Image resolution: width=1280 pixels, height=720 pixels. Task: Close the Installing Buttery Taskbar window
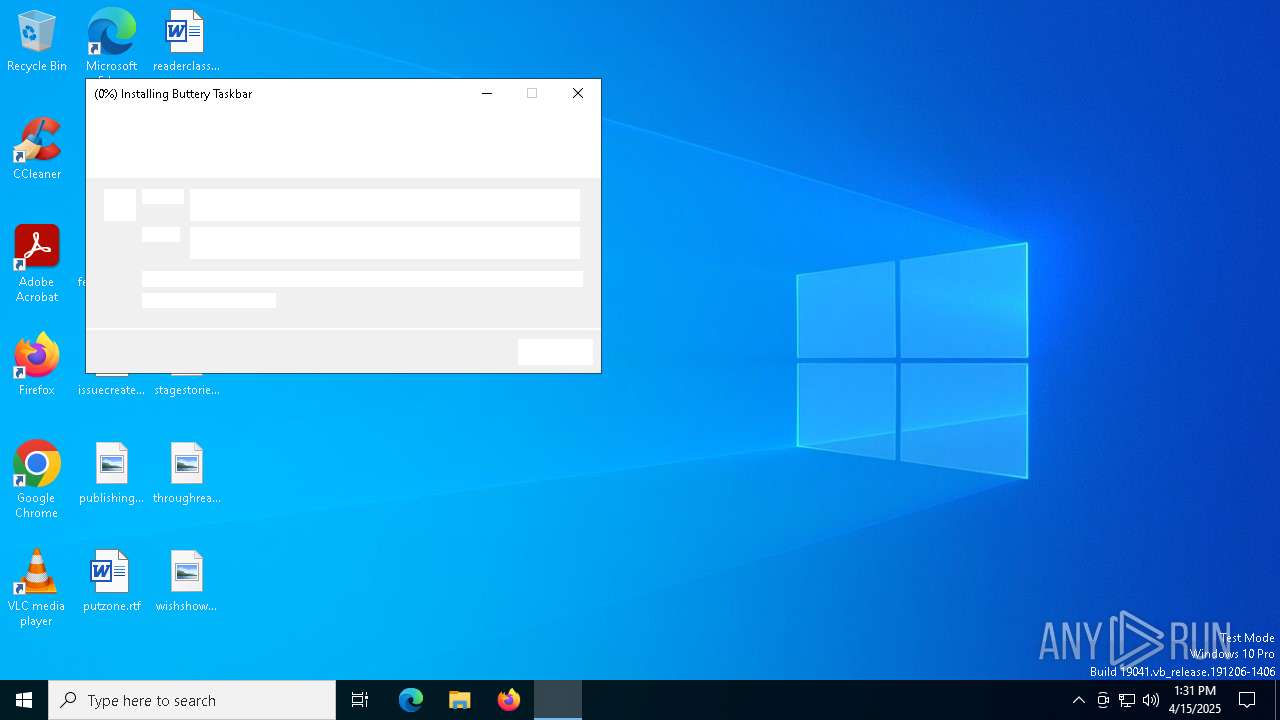click(x=578, y=93)
